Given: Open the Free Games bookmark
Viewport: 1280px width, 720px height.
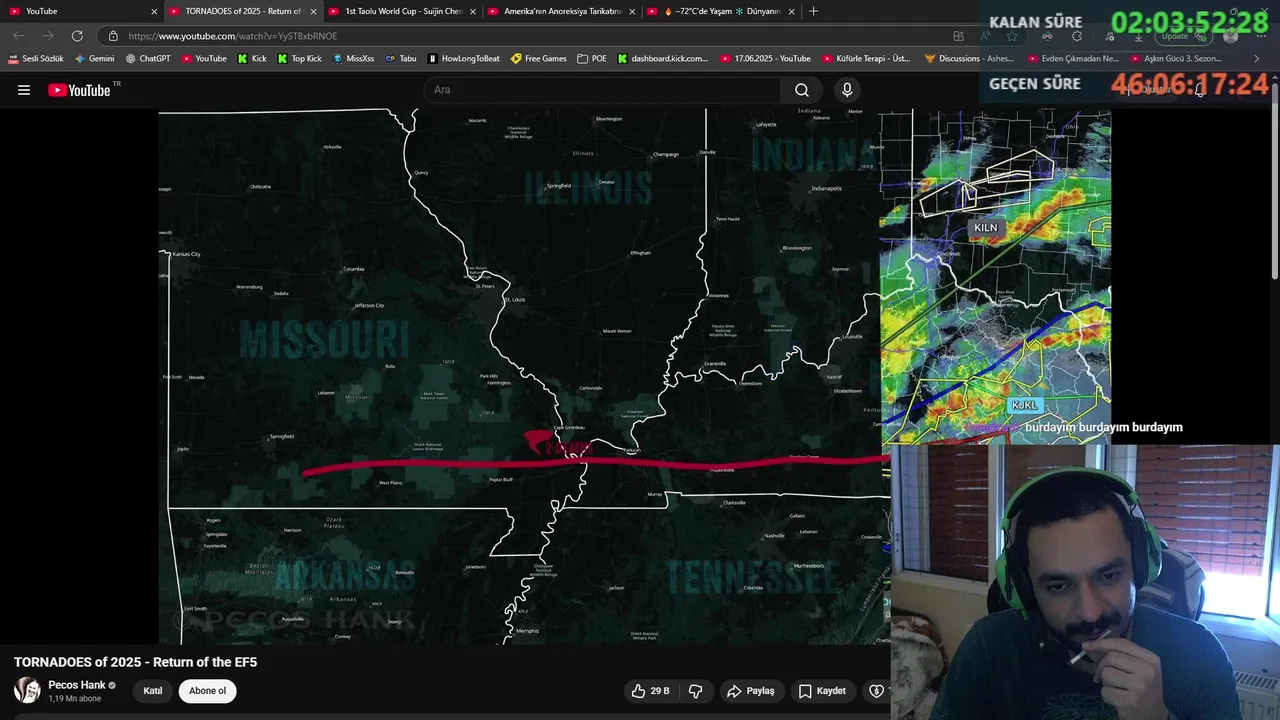Looking at the screenshot, I should pyautogui.click(x=539, y=59).
